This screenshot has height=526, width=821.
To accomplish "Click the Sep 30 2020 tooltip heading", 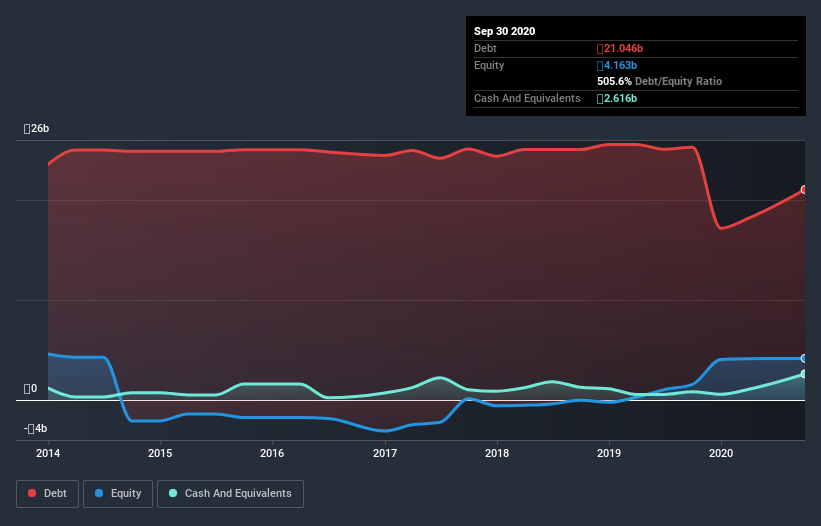I will click(505, 31).
